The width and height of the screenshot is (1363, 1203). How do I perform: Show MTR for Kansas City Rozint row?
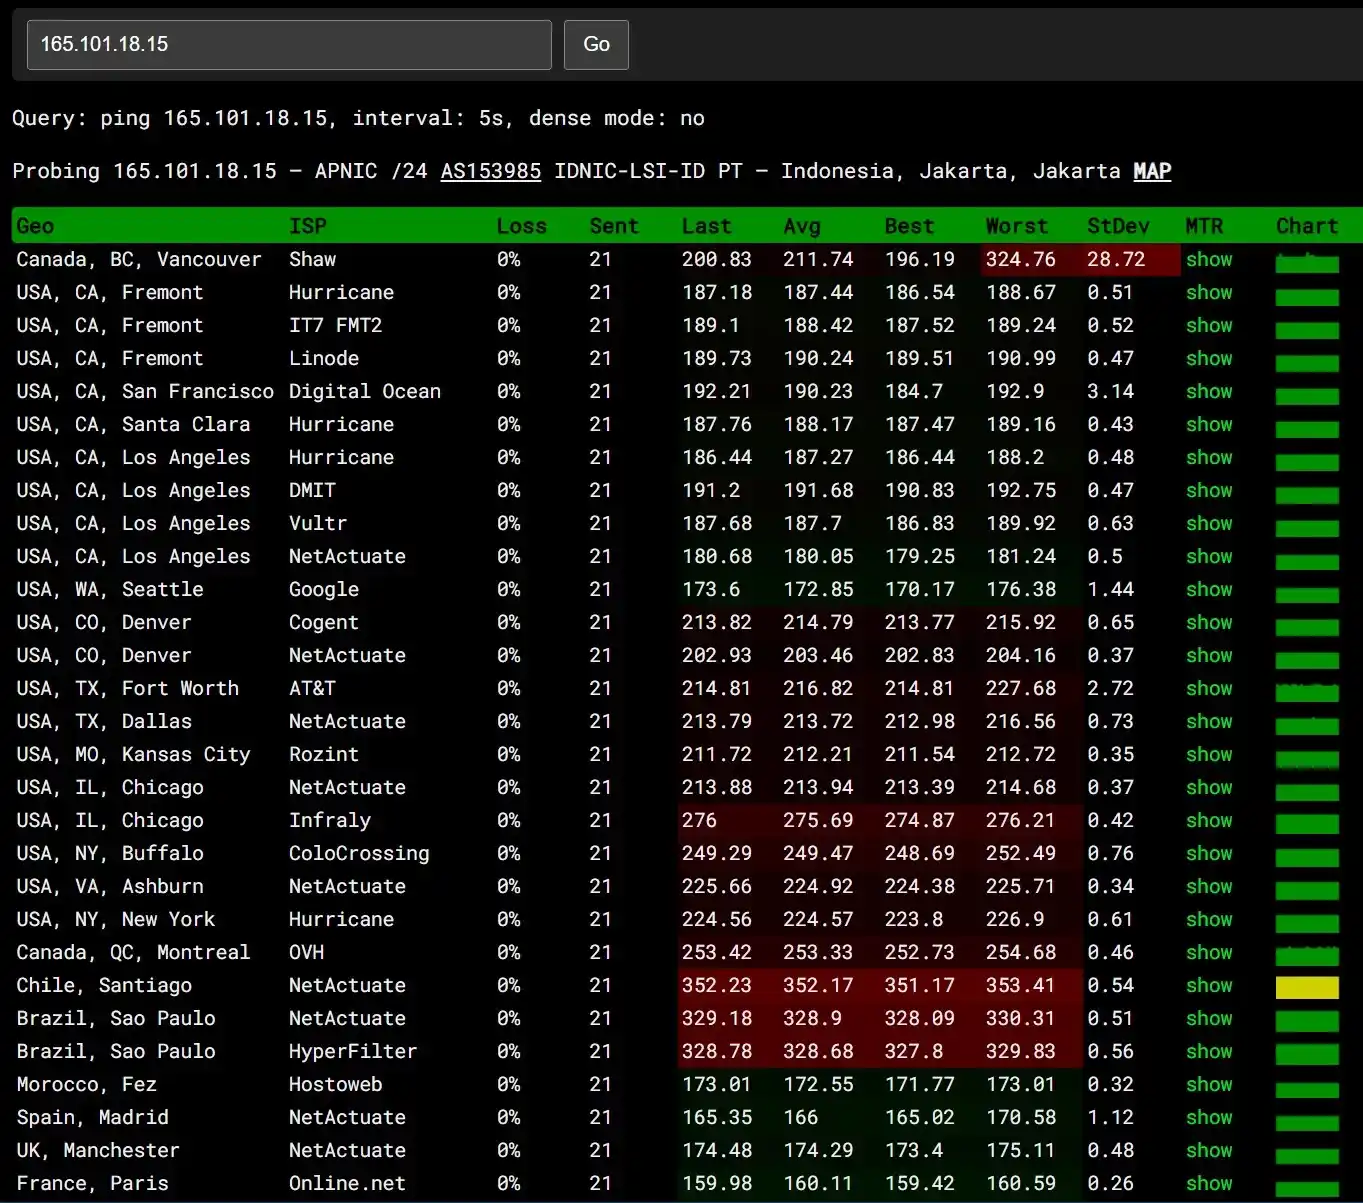coord(1209,754)
